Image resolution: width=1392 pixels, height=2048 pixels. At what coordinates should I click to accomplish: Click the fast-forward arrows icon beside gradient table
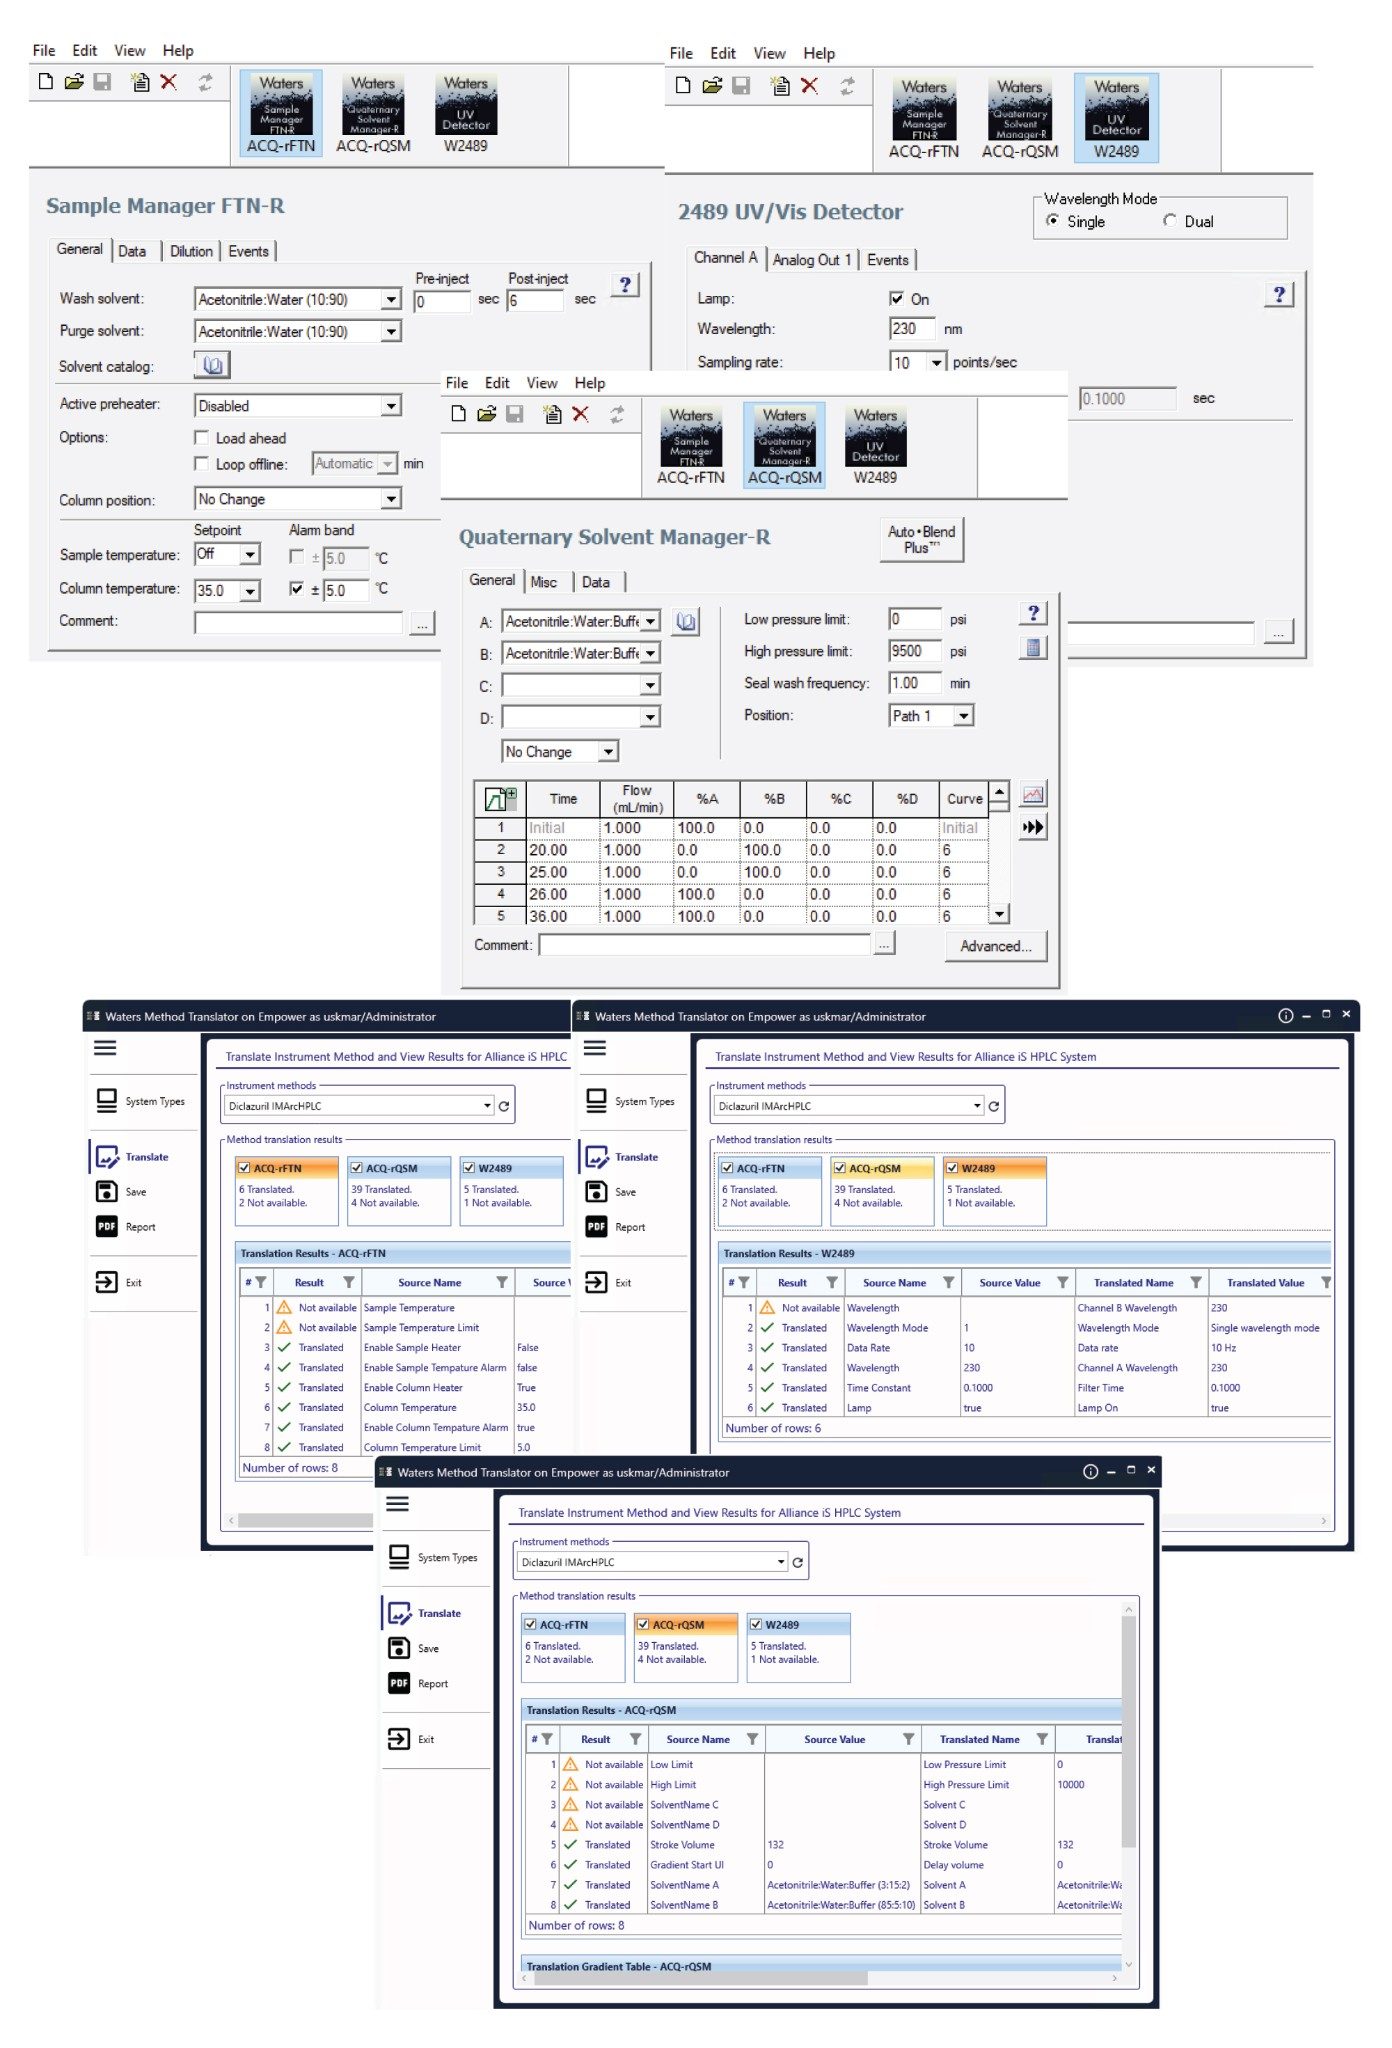[1033, 827]
